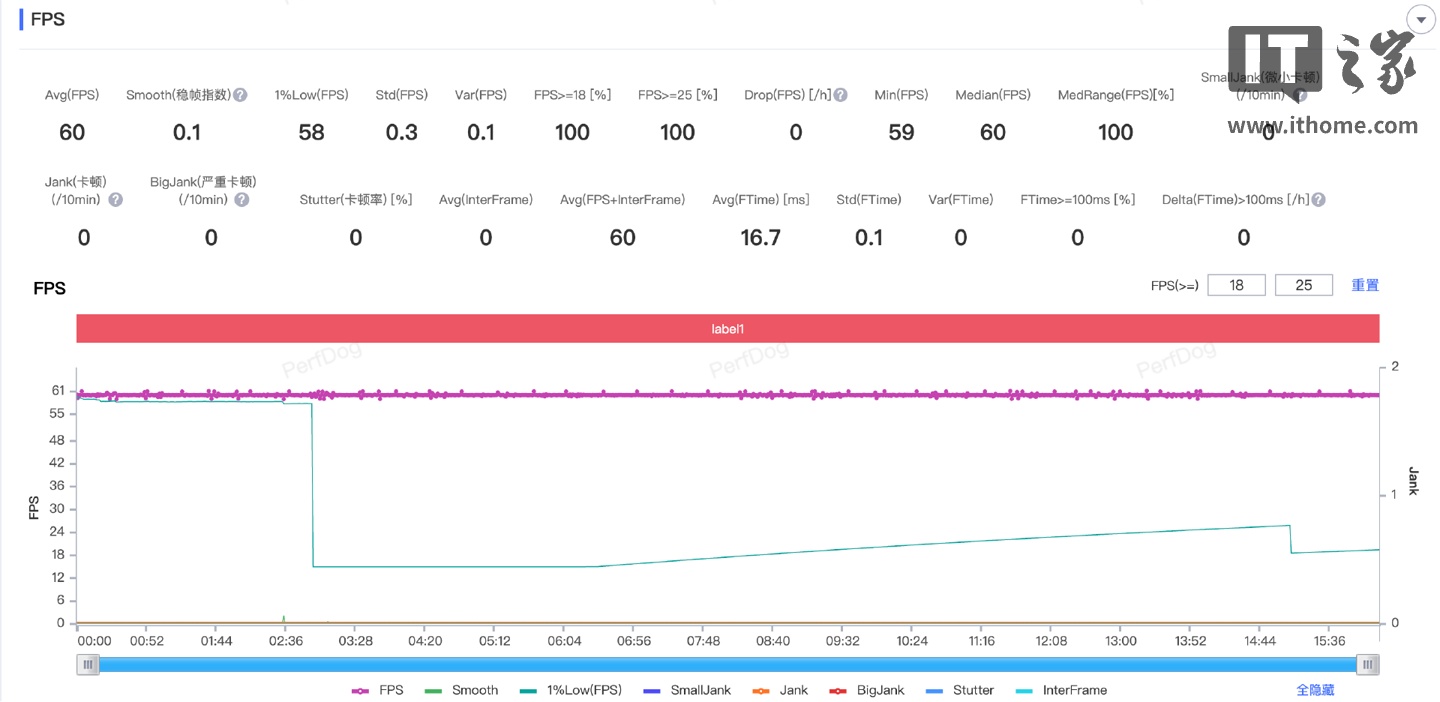Click the 重置 reset link
The width and height of the screenshot is (1440, 702).
[x=1365, y=285]
